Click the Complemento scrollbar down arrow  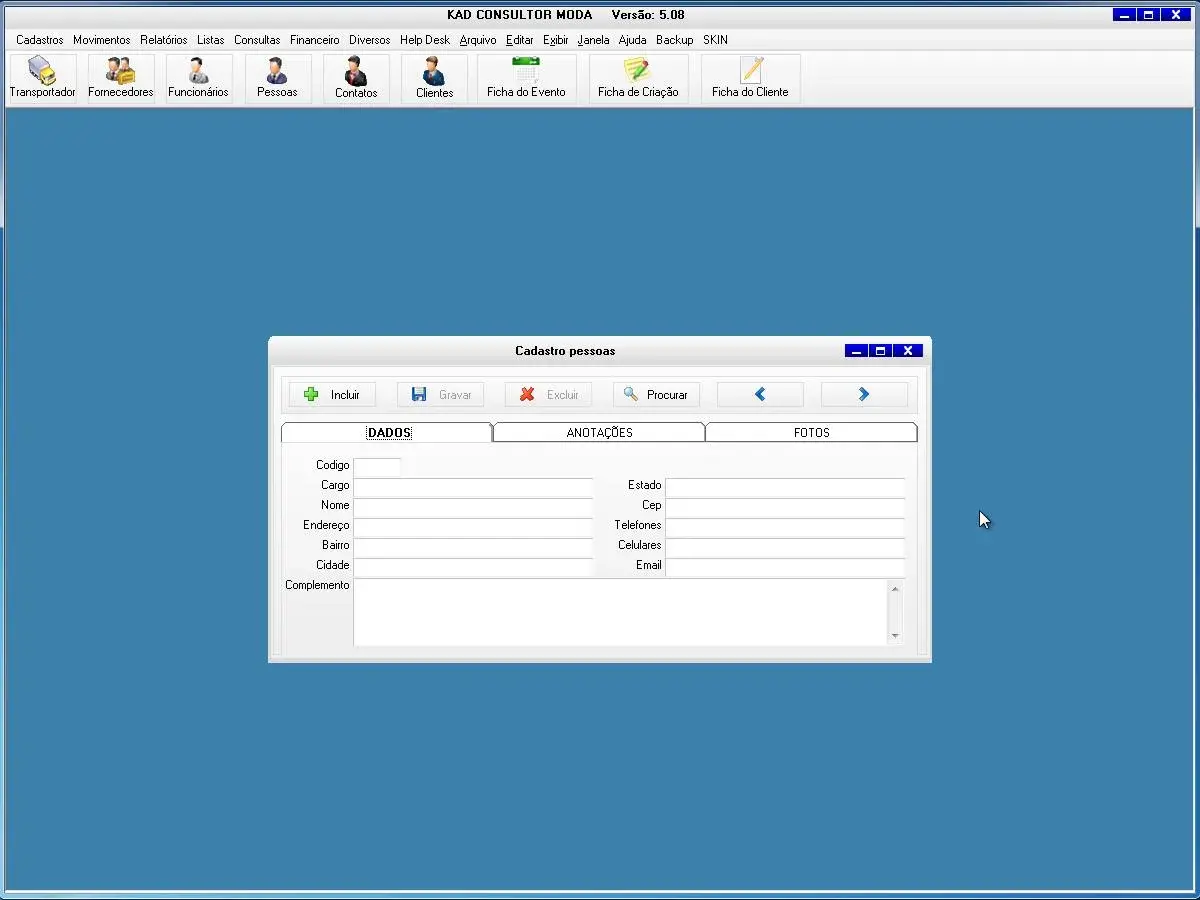pos(895,636)
